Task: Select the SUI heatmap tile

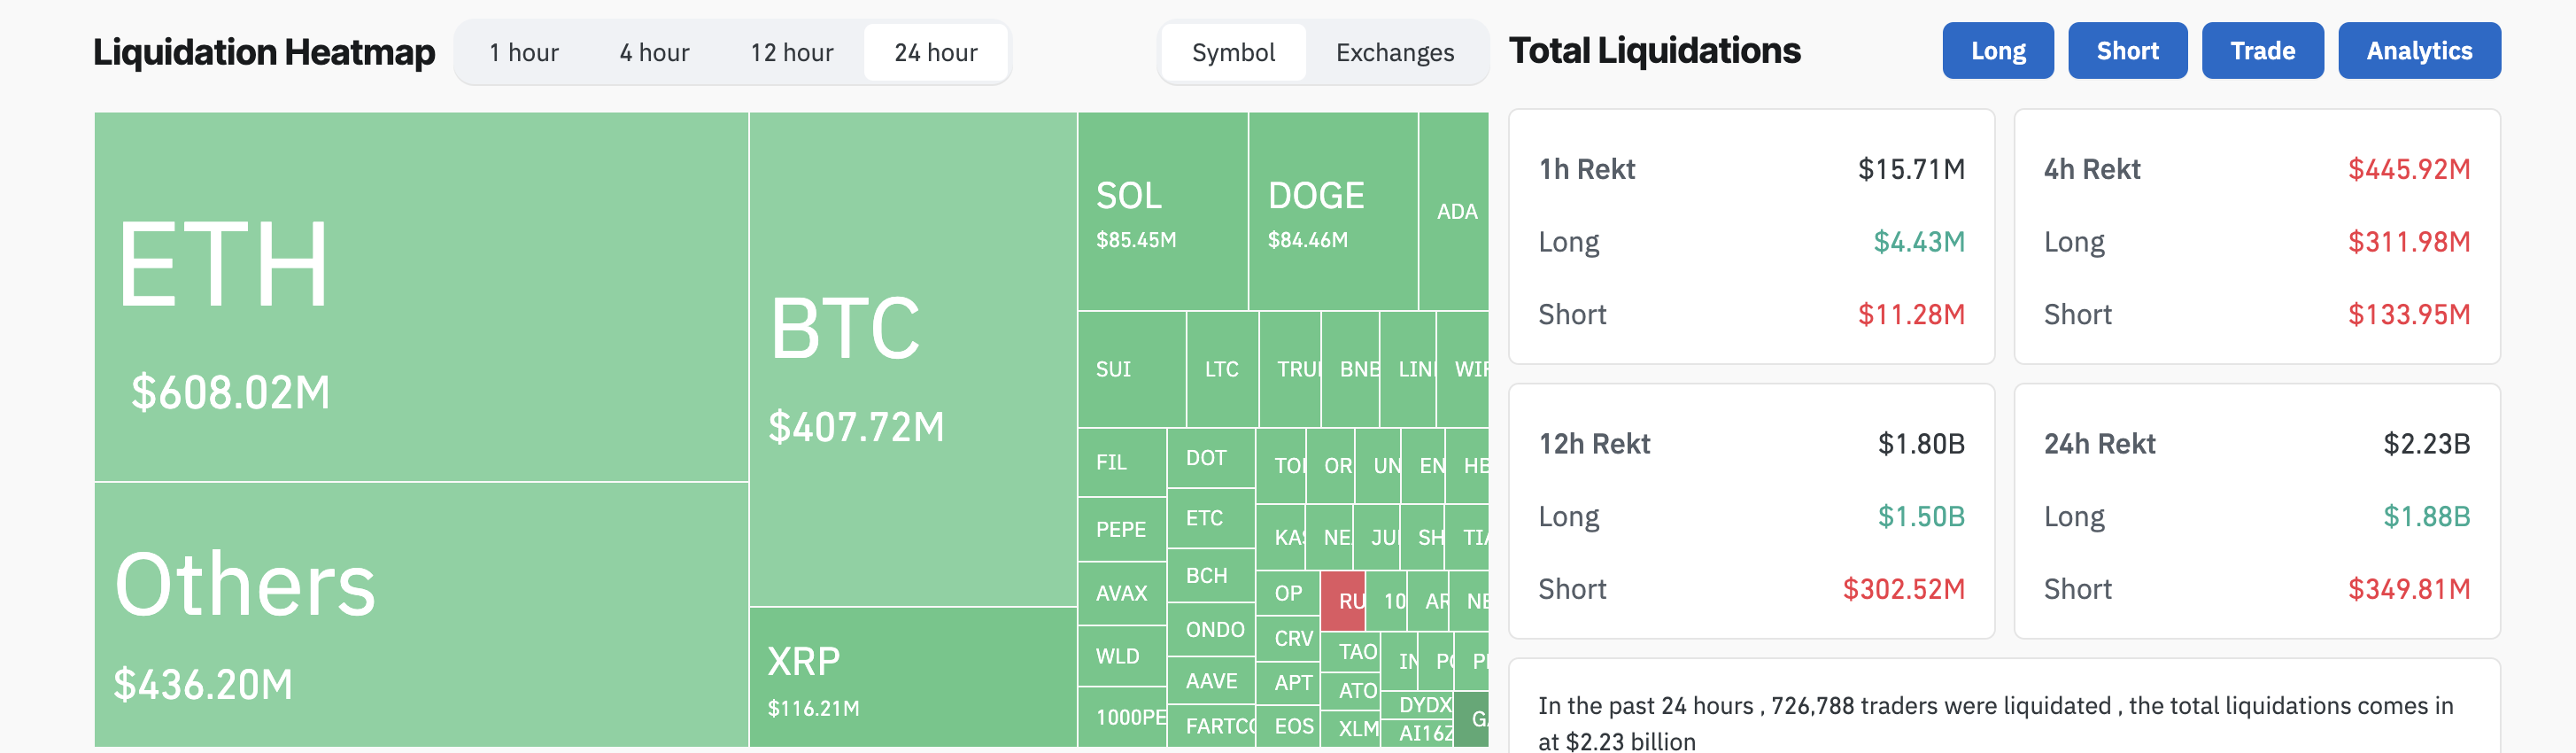Action: point(1130,369)
